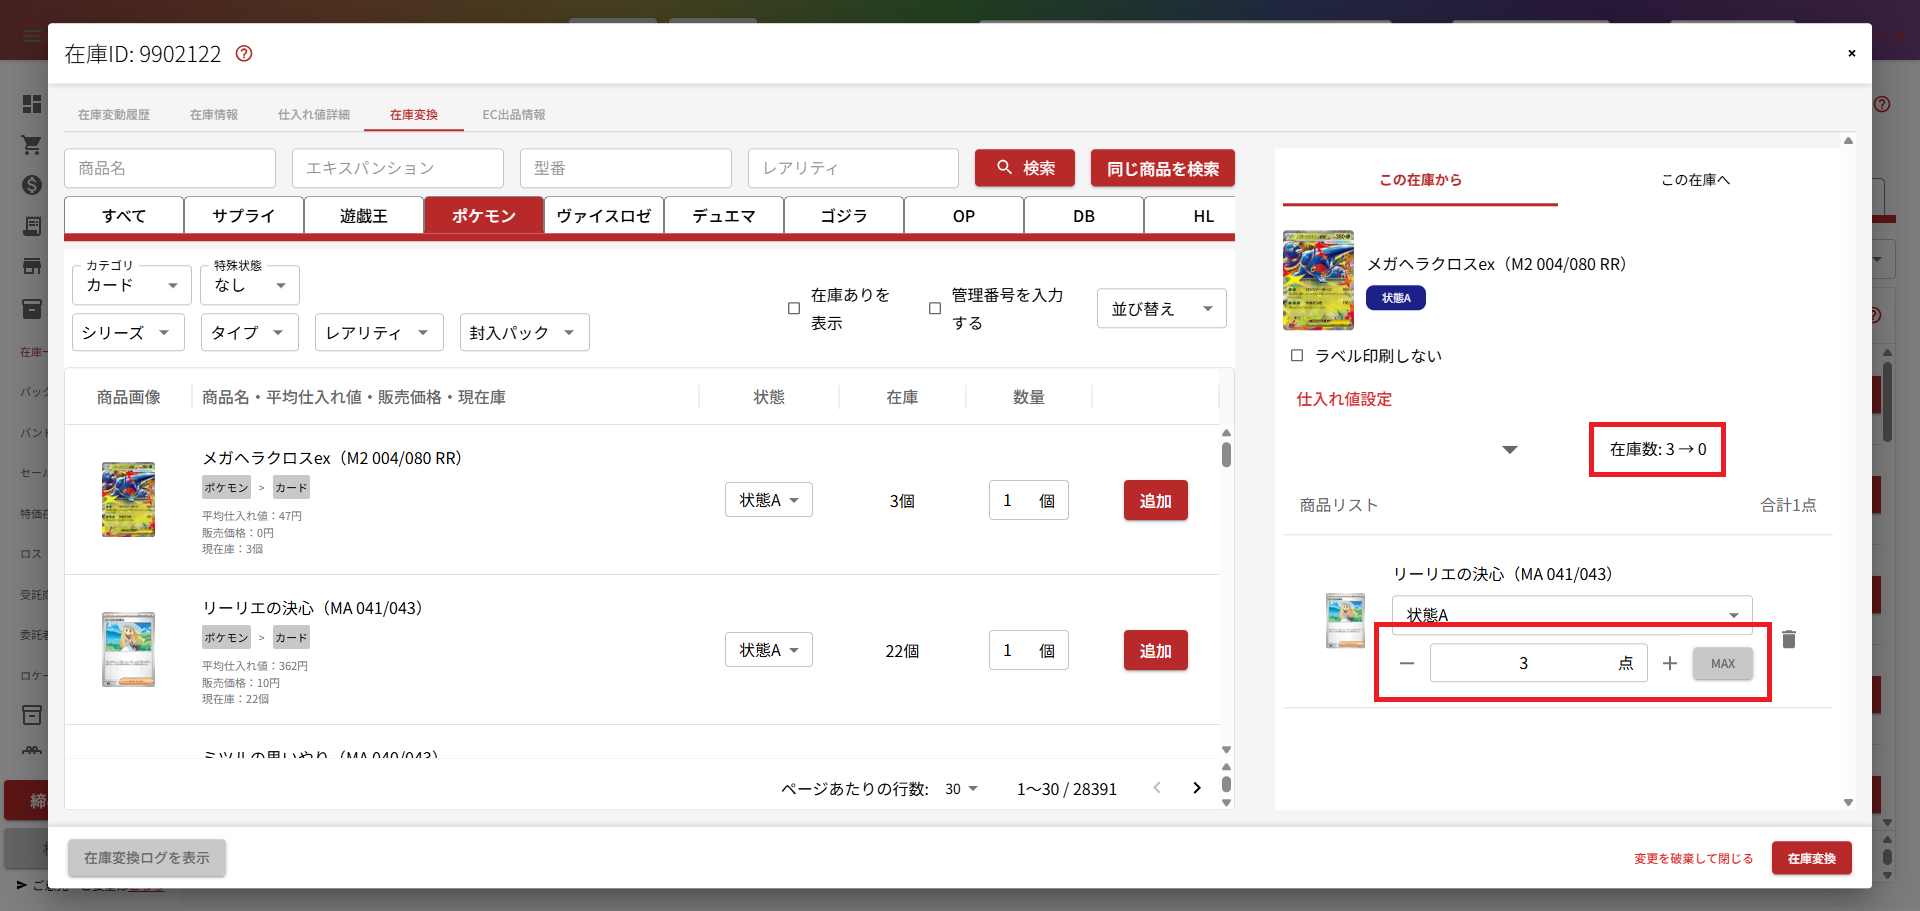Decrease quantity with the minus icon
The image size is (1920, 911).
point(1407,664)
